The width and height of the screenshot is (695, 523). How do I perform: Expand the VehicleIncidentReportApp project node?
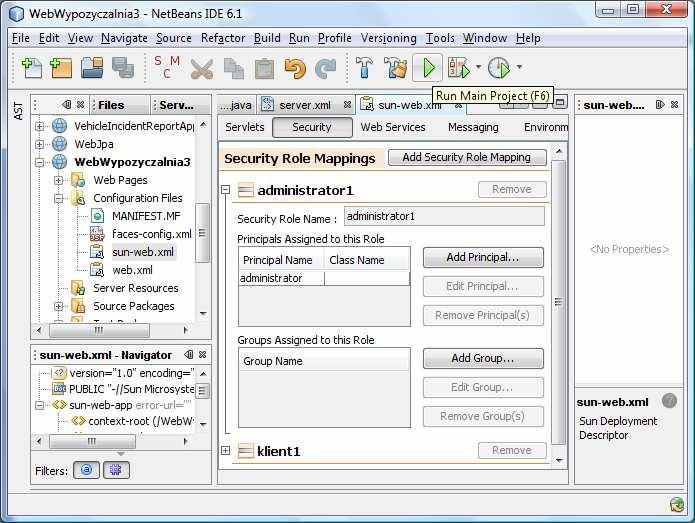point(39,126)
